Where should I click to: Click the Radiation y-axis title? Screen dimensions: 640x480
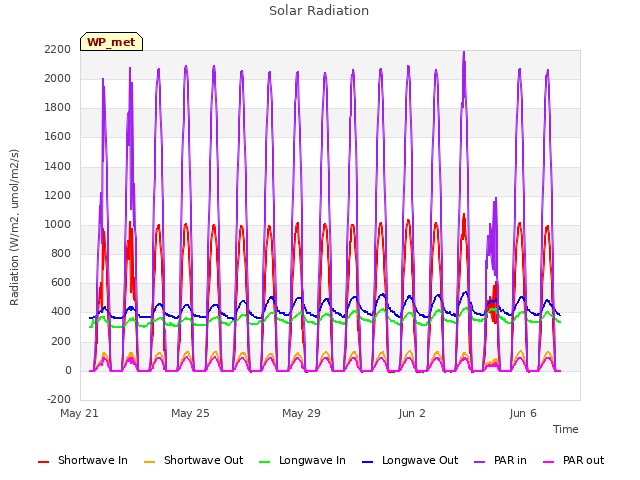pyautogui.click(x=14, y=227)
